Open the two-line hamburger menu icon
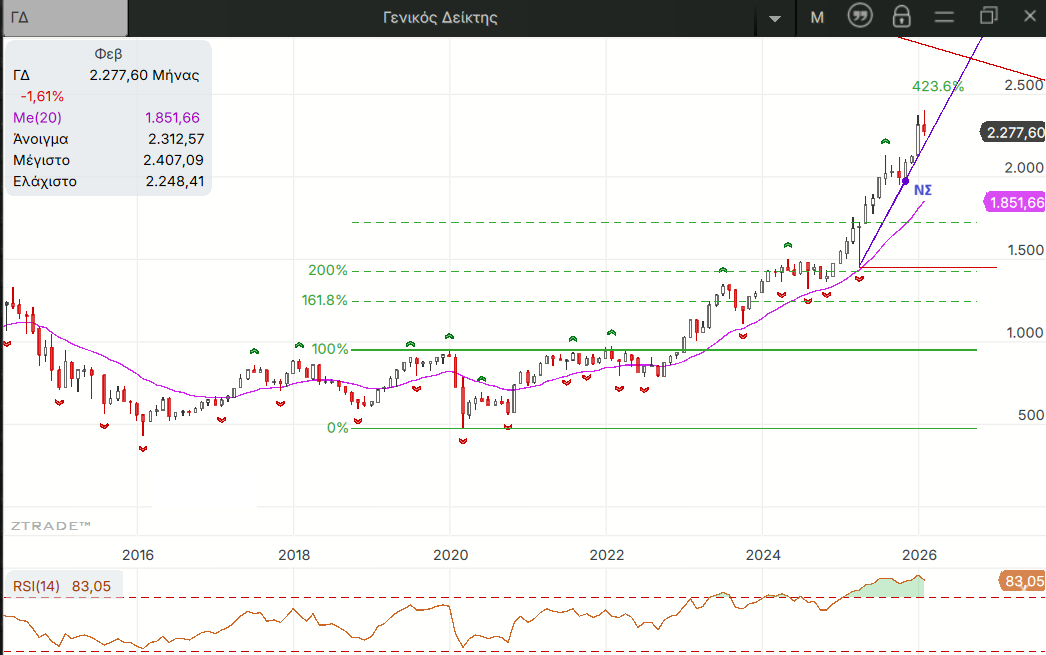Viewport: 1046px width, 655px height. [x=945, y=17]
